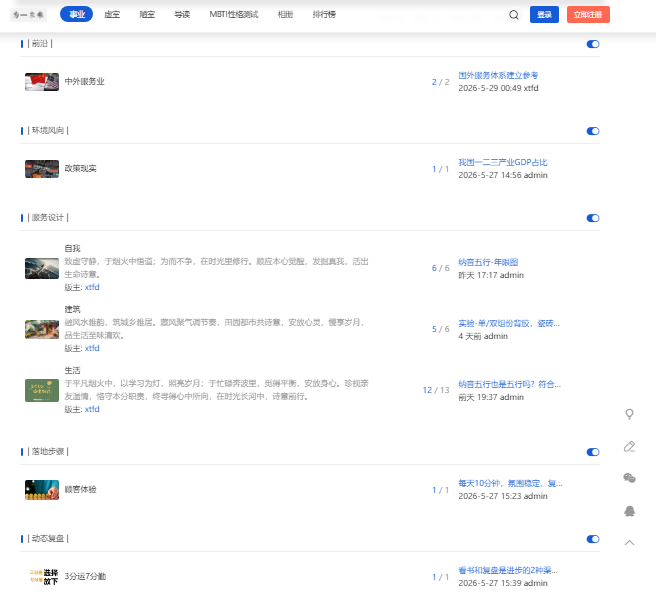Click the 落地步骤 section heading
The image size is (656, 601).
[x=48, y=452]
